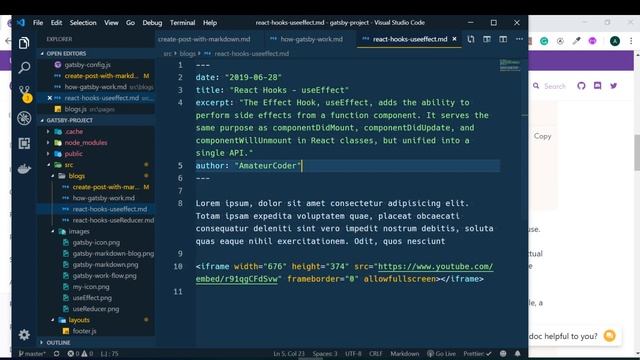Open the Explorer view in activity bar
640x360 pixels.
24,43
